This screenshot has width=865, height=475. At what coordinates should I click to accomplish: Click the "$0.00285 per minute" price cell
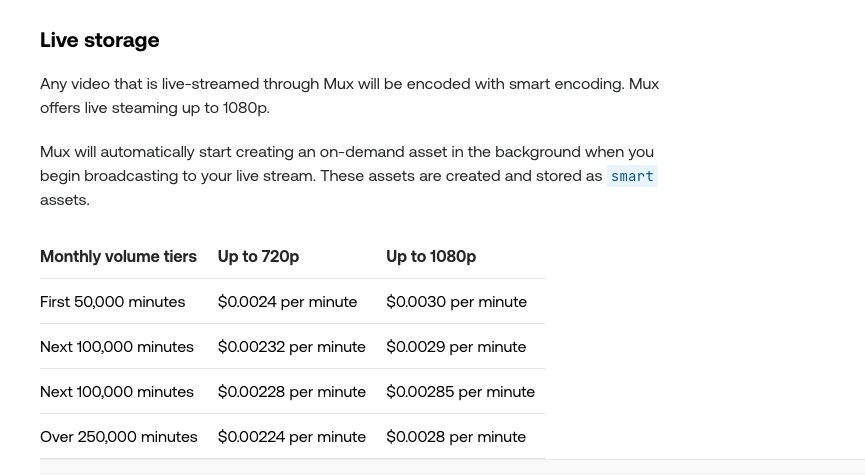[460, 391]
